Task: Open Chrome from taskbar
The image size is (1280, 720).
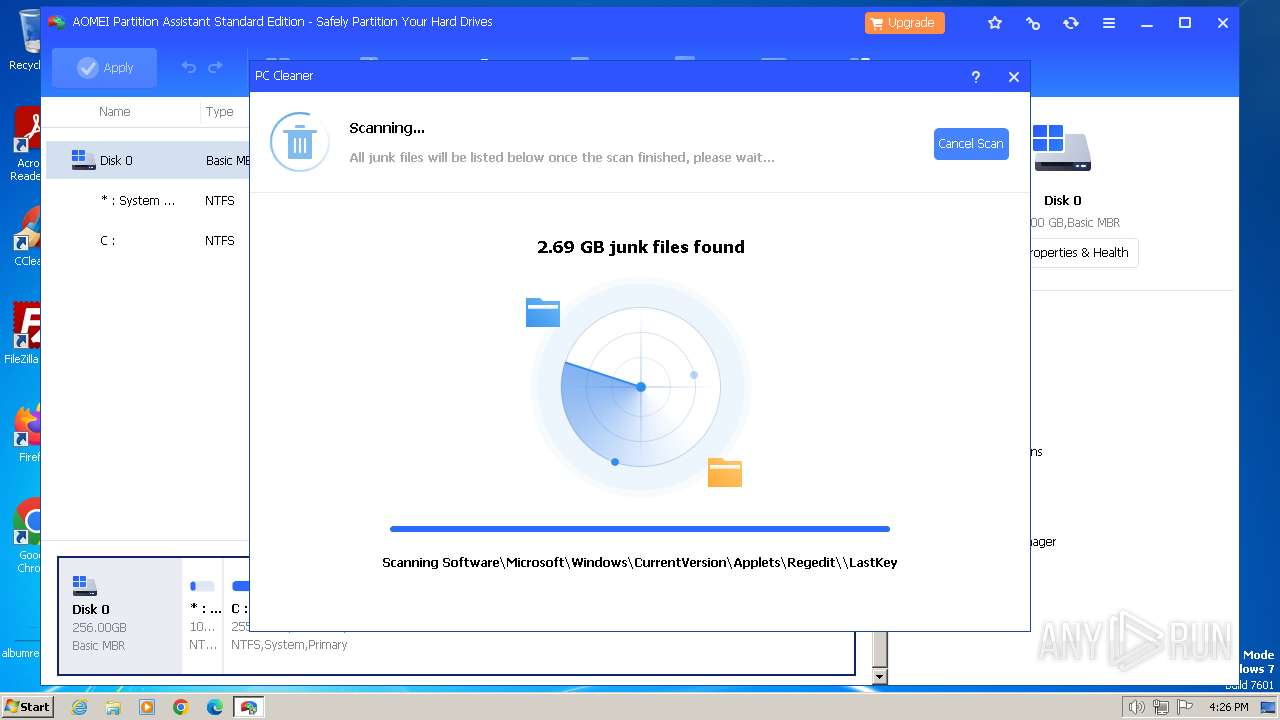Action: click(181, 707)
